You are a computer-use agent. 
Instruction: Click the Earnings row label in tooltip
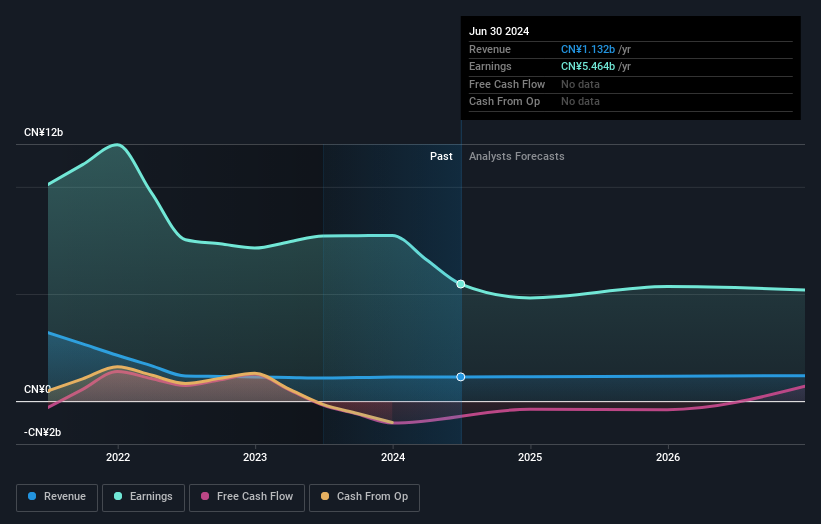point(490,66)
